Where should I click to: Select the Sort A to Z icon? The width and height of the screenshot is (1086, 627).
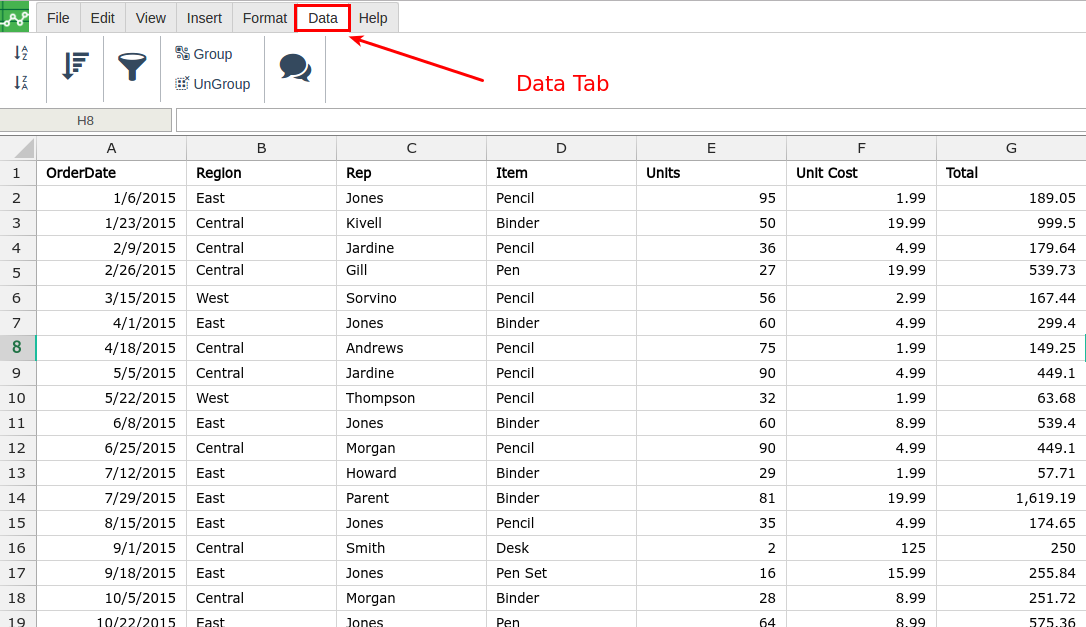[21, 53]
